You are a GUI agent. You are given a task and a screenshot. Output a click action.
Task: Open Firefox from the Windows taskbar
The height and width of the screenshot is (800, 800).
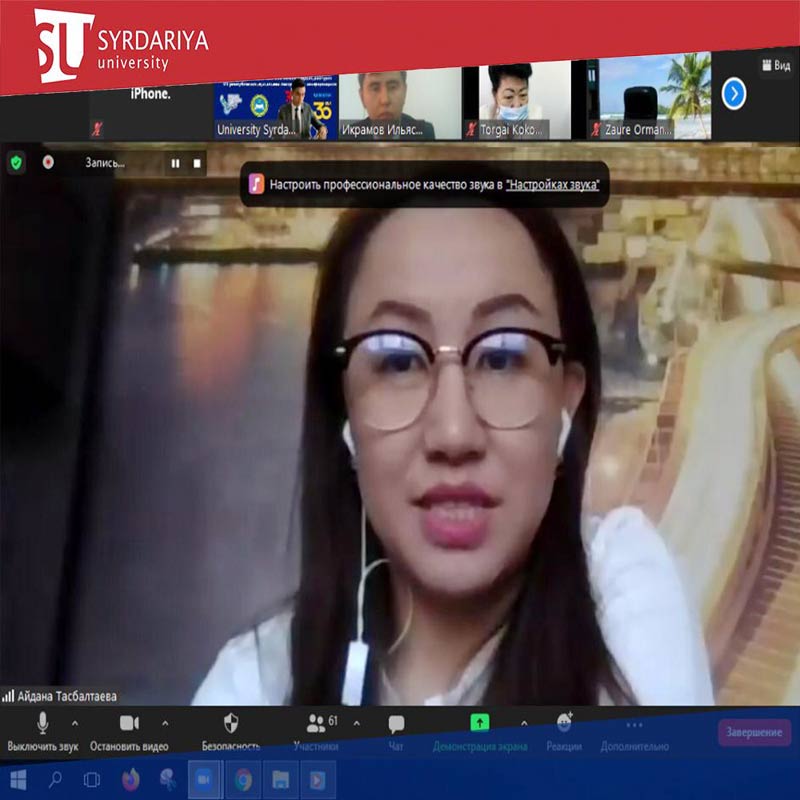tap(130, 778)
